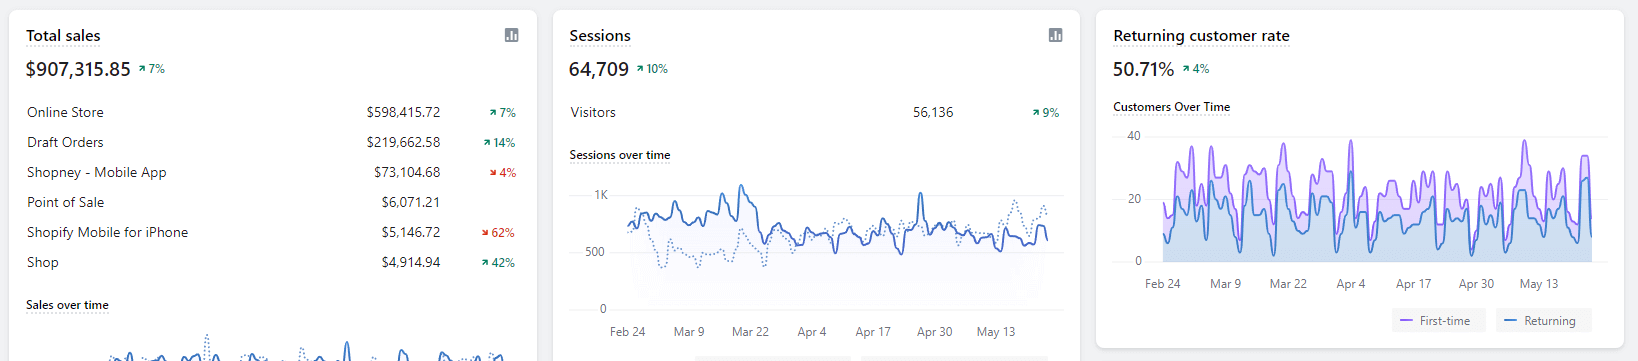Click May 13 label on customers chart
1638x361 pixels.
click(x=1539, y=284)
